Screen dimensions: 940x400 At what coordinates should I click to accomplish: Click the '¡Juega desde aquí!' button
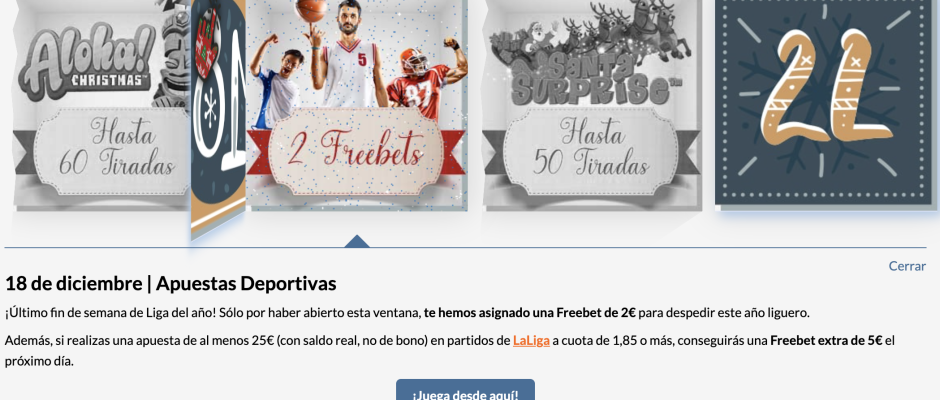pos(465,392)
